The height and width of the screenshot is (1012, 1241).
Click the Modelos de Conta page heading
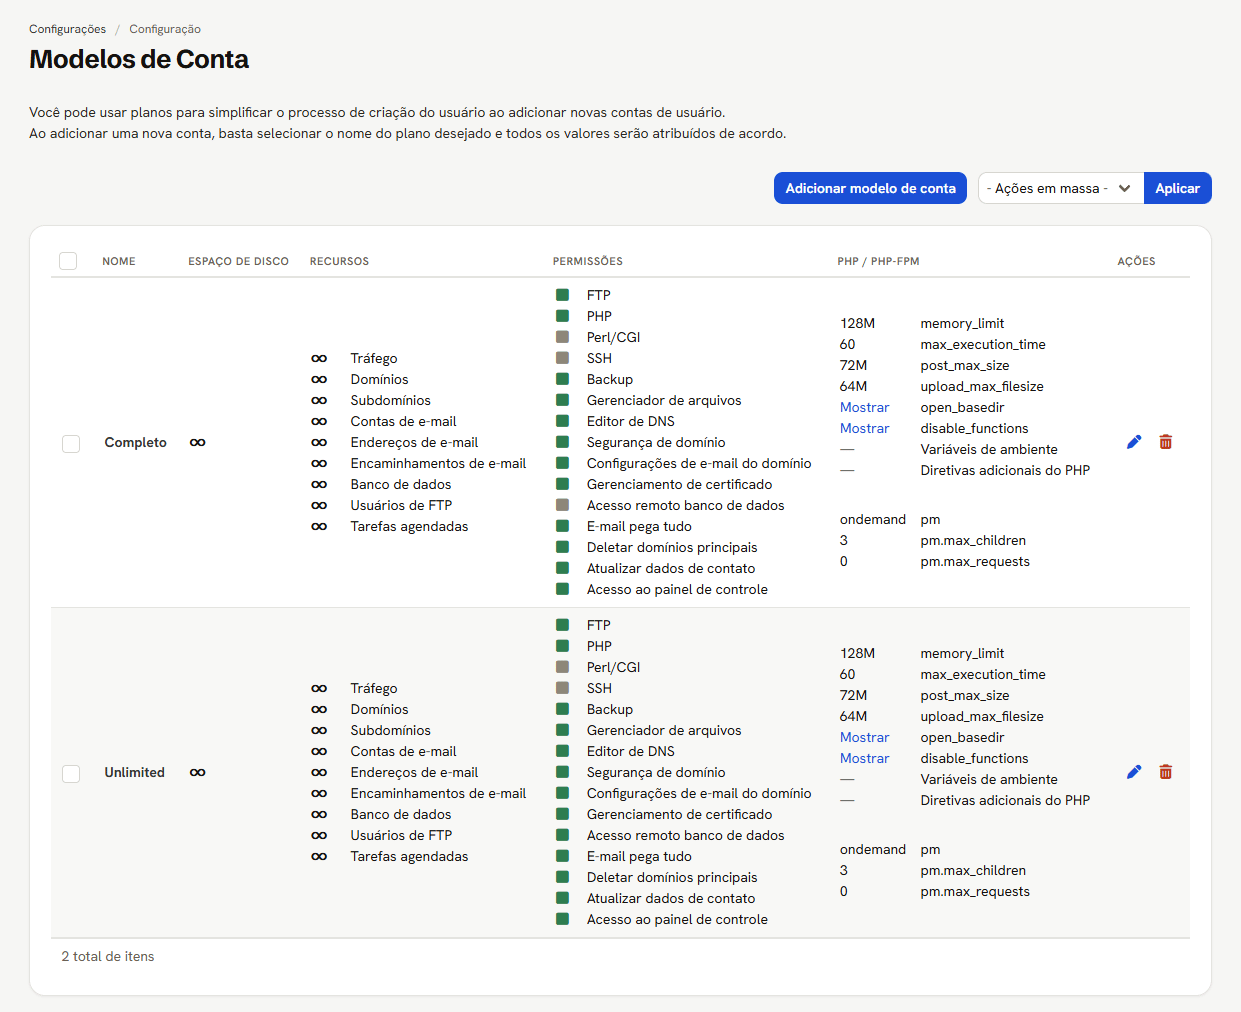point(139,59)
